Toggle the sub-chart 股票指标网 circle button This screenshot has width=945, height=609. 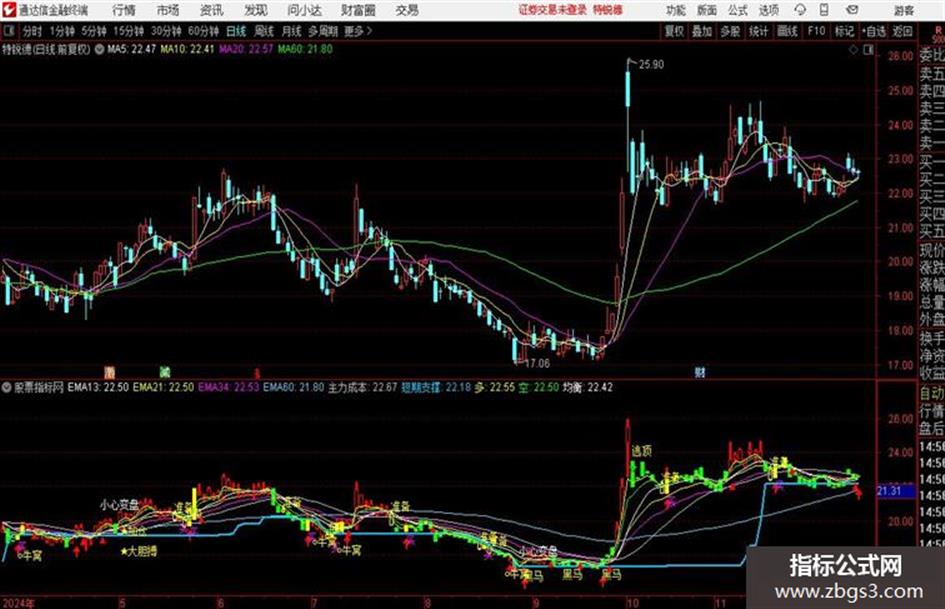7,387
